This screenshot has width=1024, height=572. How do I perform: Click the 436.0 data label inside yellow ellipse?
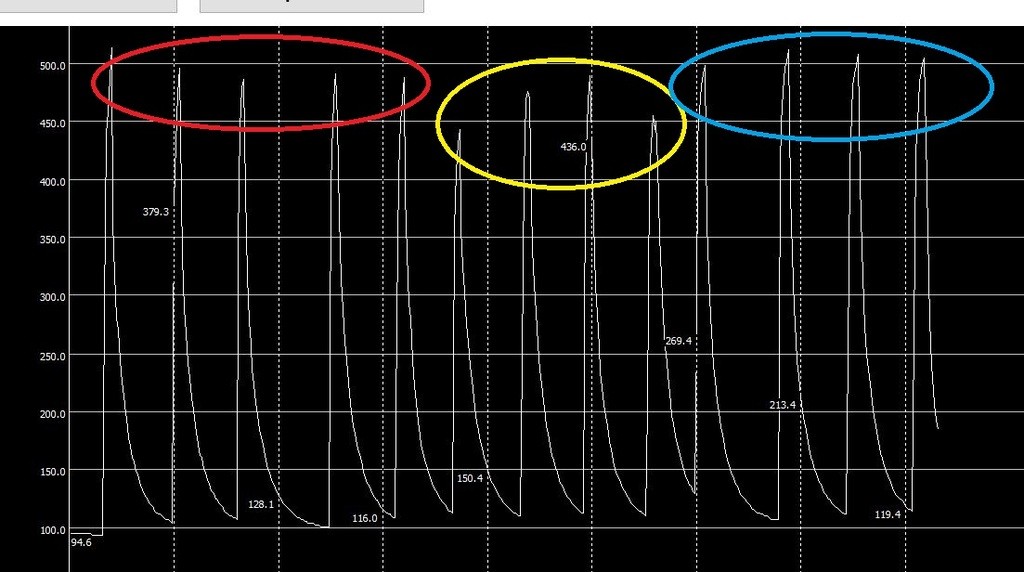(573, 147)
